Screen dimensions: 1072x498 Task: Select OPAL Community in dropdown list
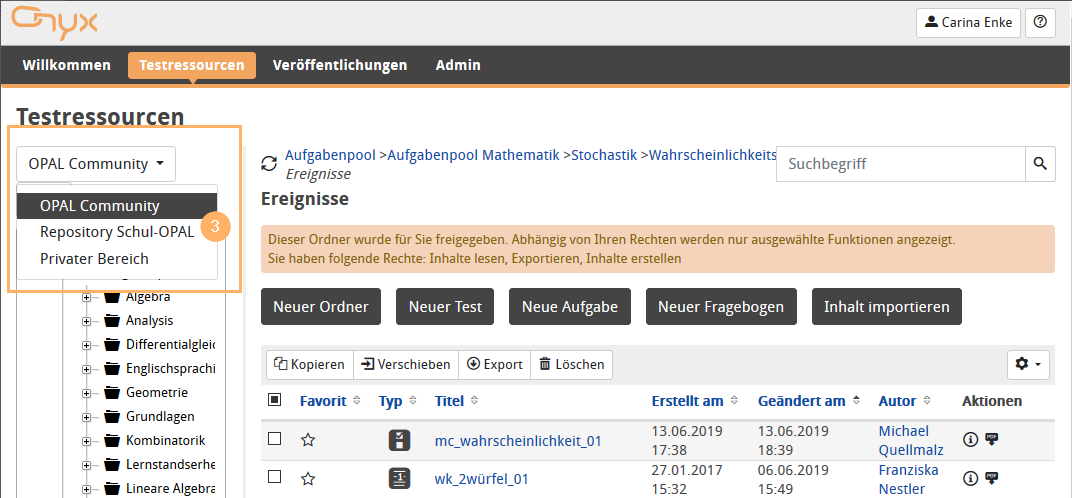(117, 206)
